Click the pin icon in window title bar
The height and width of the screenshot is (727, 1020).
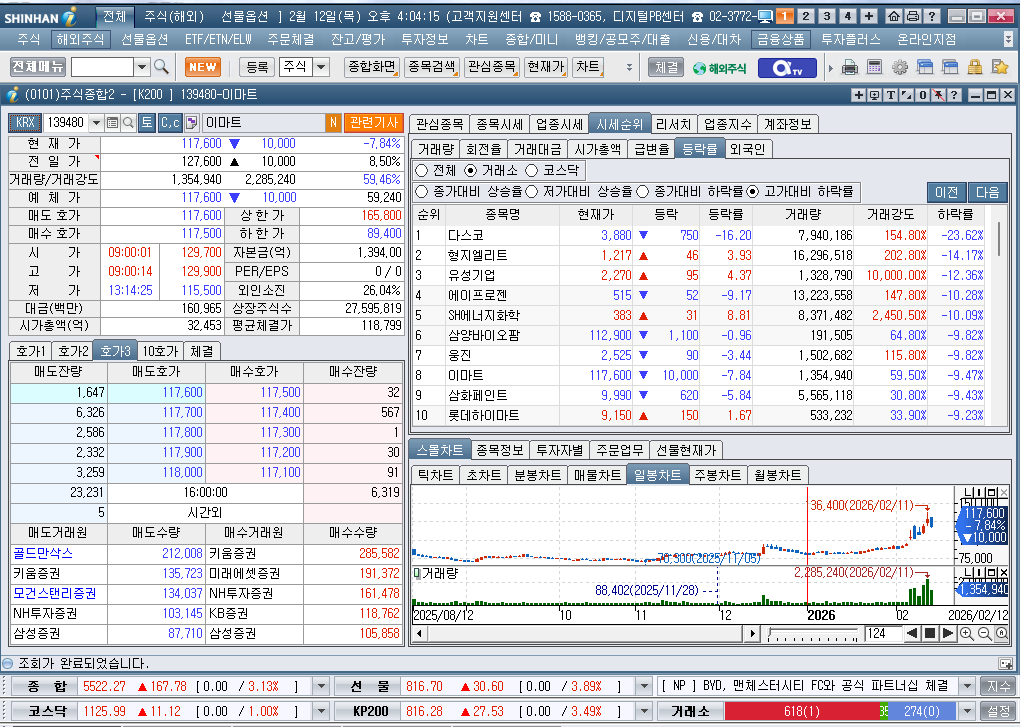click(938, 95)
